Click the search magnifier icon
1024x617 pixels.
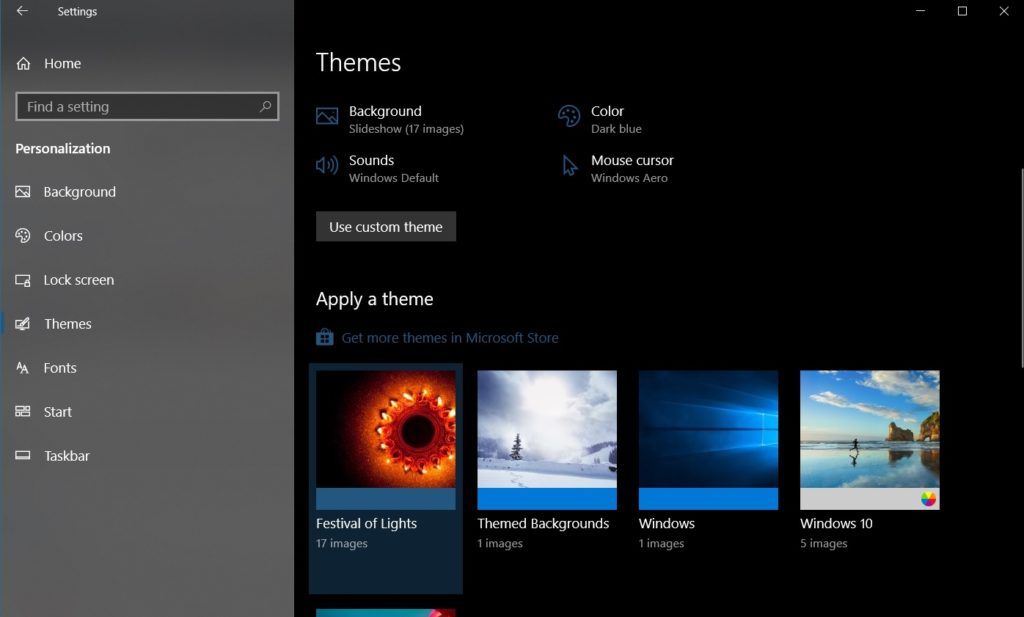264,106
